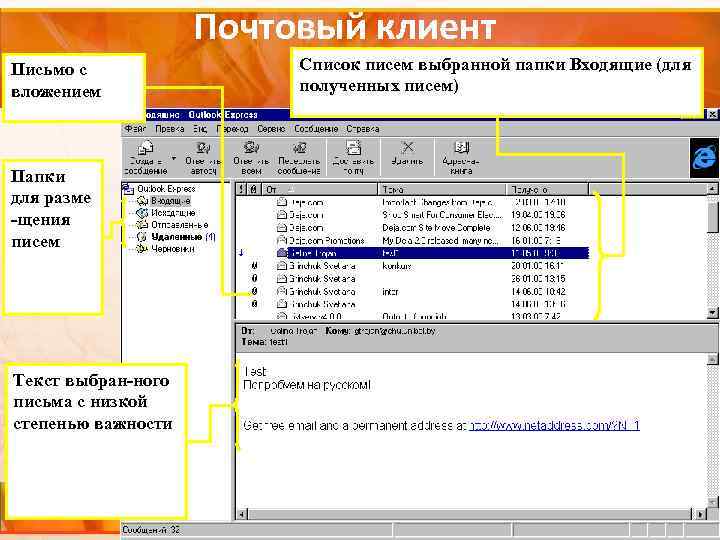The image size is (720, 540).
Task: Click the preview pane scroll-down arrow
Action: pyautogui.click(x=712, y=501)
